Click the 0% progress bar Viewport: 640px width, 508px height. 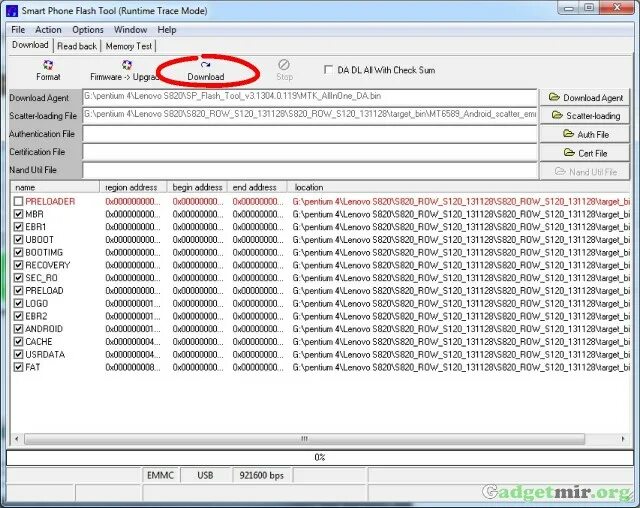click(320, 457)
